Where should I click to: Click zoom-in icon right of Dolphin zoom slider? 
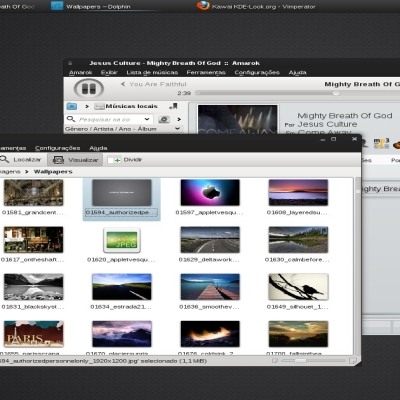point(352,361)
